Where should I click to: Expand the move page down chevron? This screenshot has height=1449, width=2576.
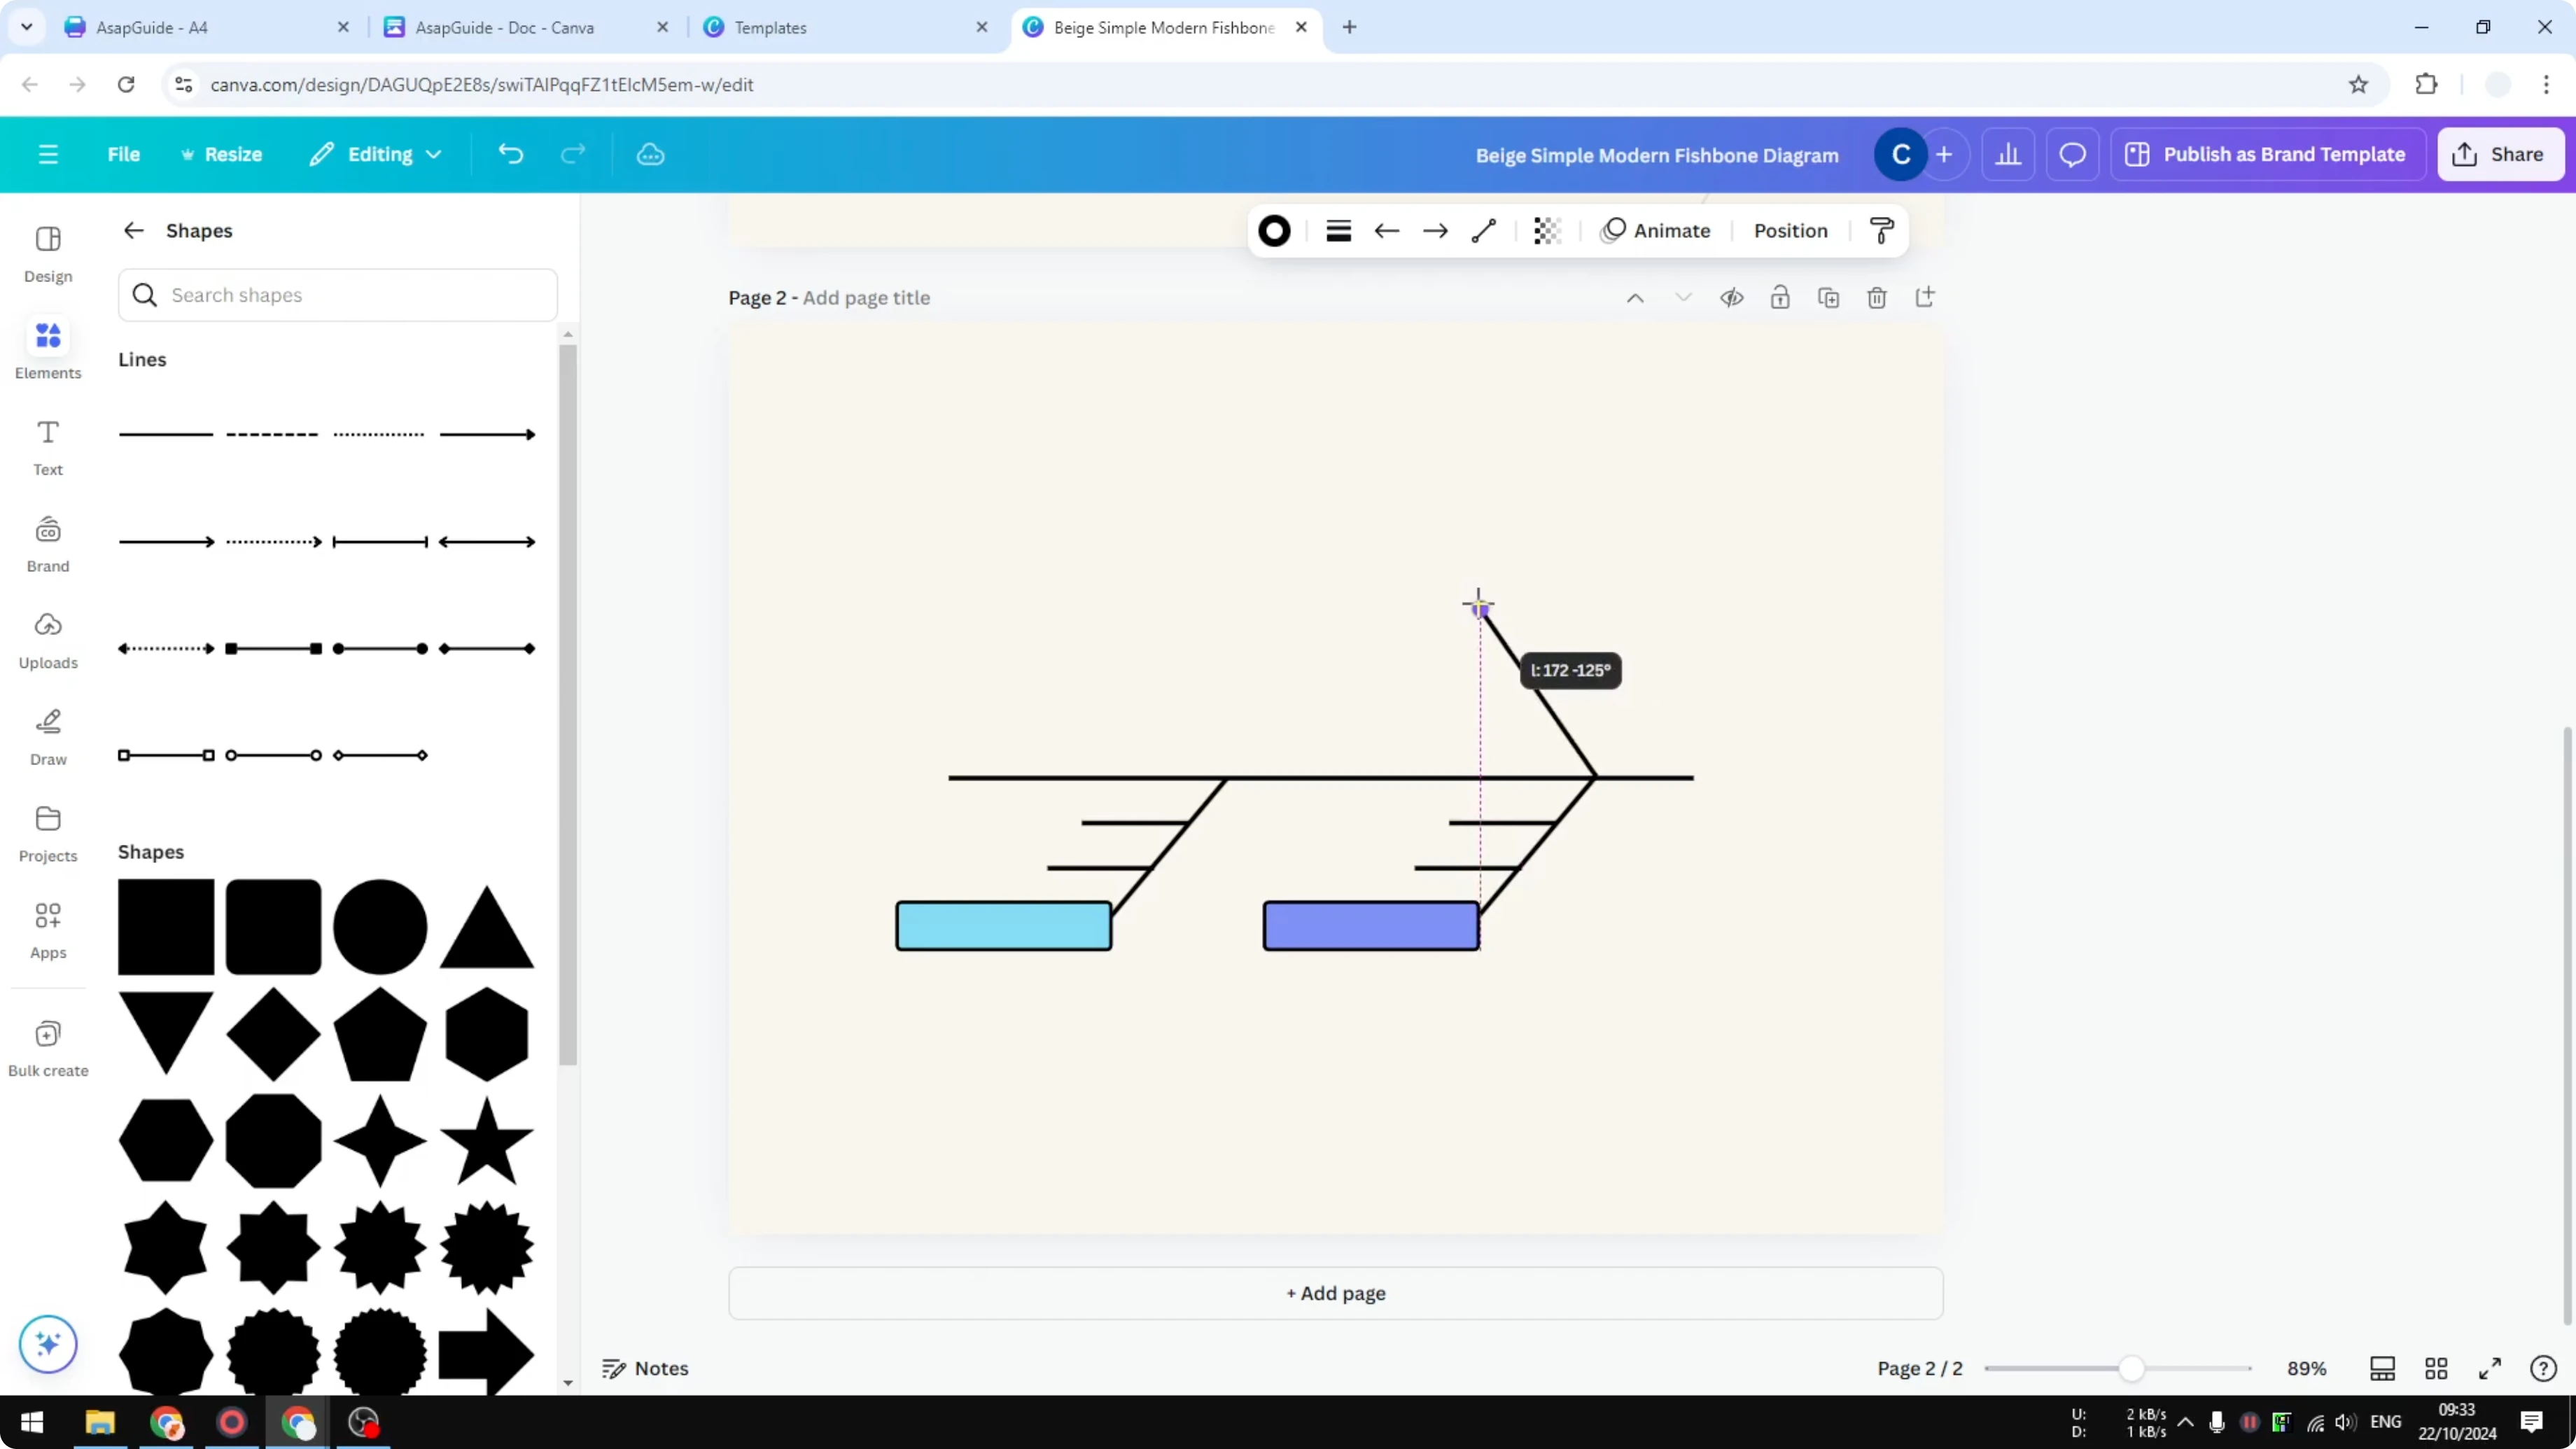pyautogui.click(x=1683, y=297)
